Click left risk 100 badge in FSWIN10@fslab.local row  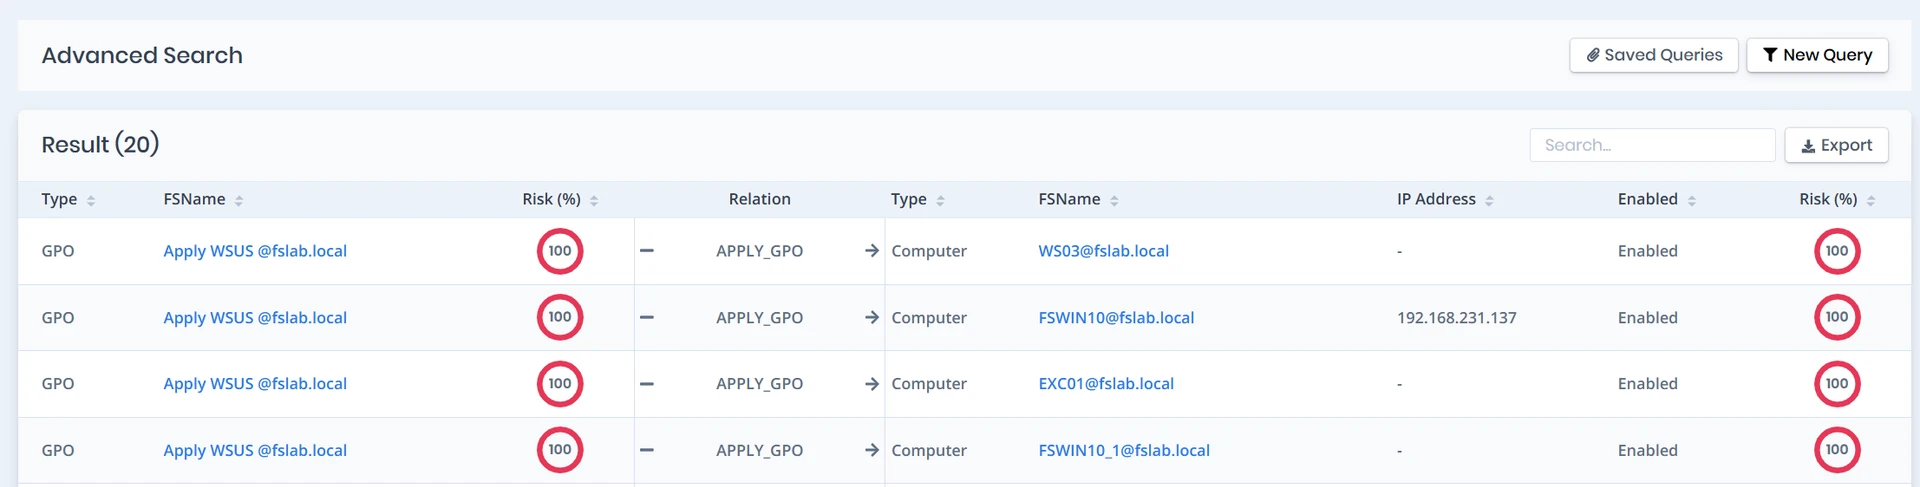560,317
